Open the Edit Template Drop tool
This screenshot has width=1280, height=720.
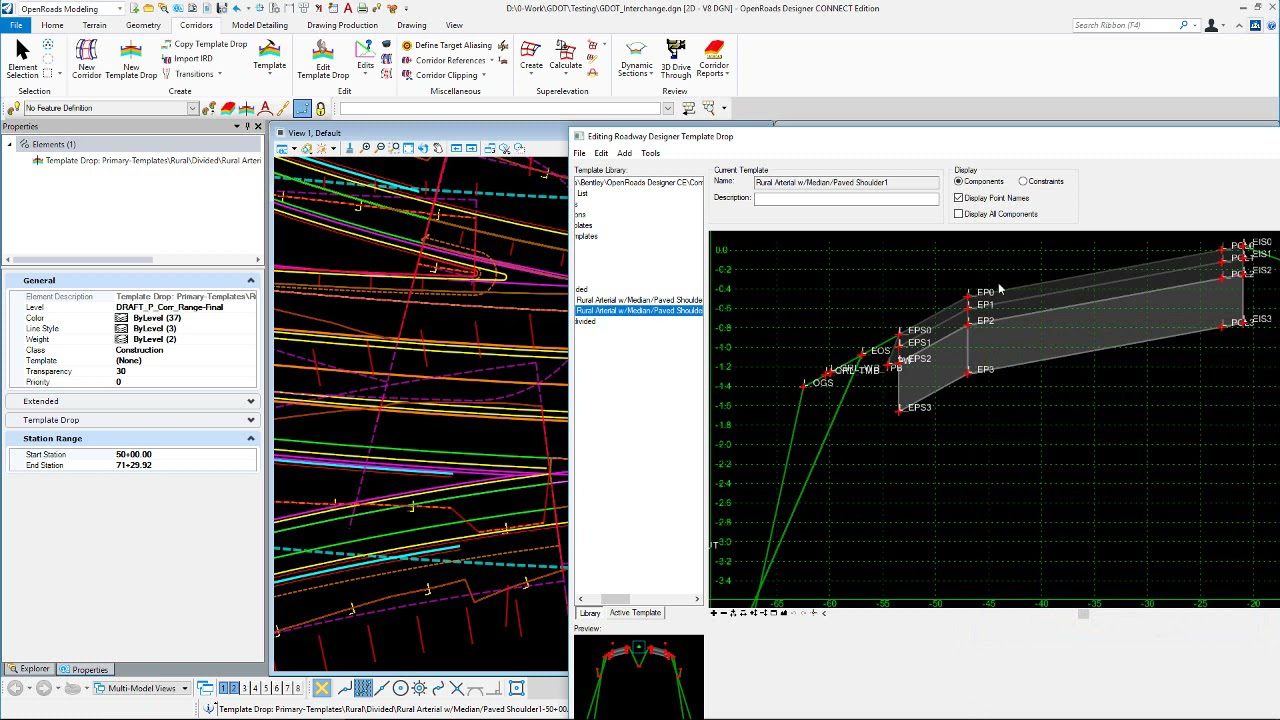coord(322,59)
